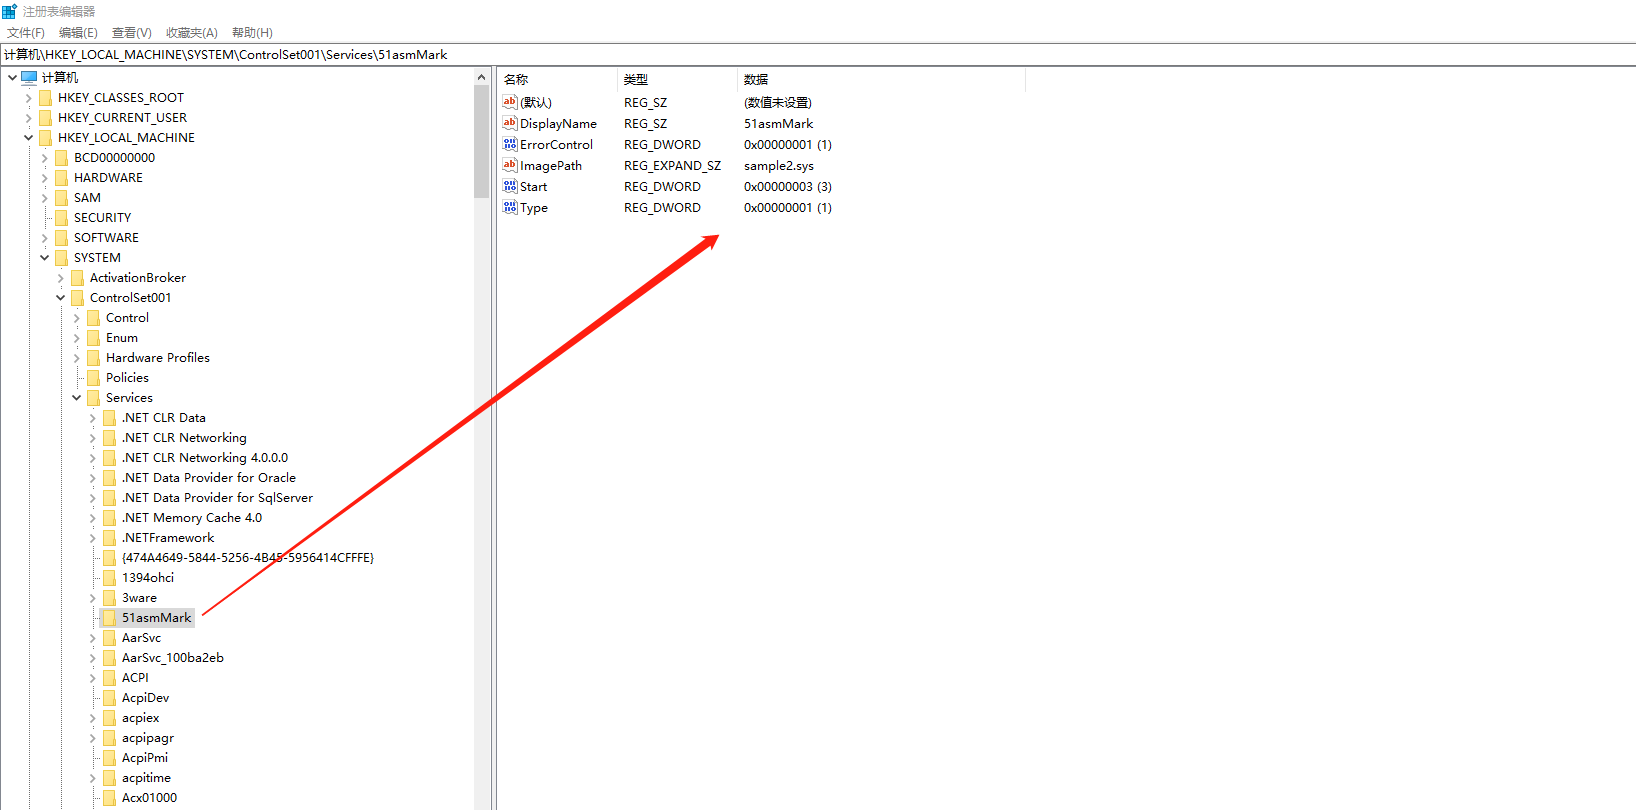1636x810 pixels.
Task: Select the AarSvc_100ba2eb key
Action: tap(172, 658)
